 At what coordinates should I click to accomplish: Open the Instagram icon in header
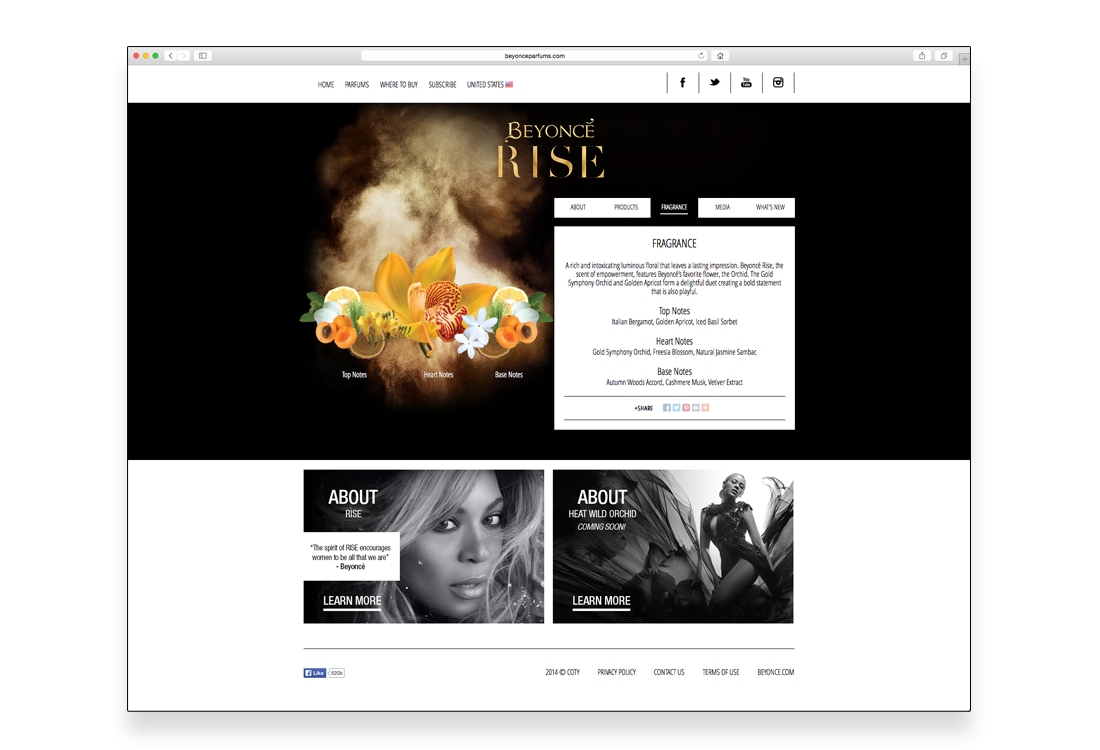click(778, 83)
